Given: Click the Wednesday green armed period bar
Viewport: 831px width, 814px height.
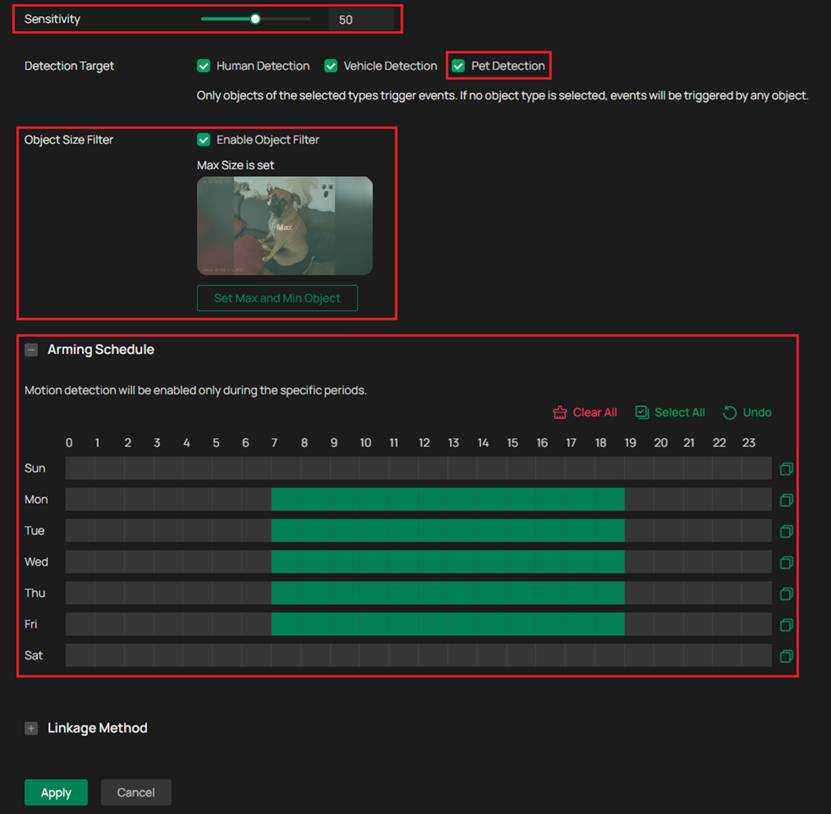Looking at the screenshot, I should (x=448, y=562).
